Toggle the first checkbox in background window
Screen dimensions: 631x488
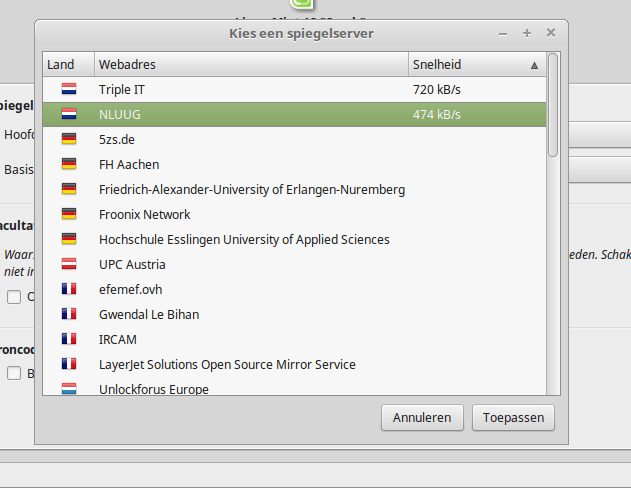(x=14, y=297)
